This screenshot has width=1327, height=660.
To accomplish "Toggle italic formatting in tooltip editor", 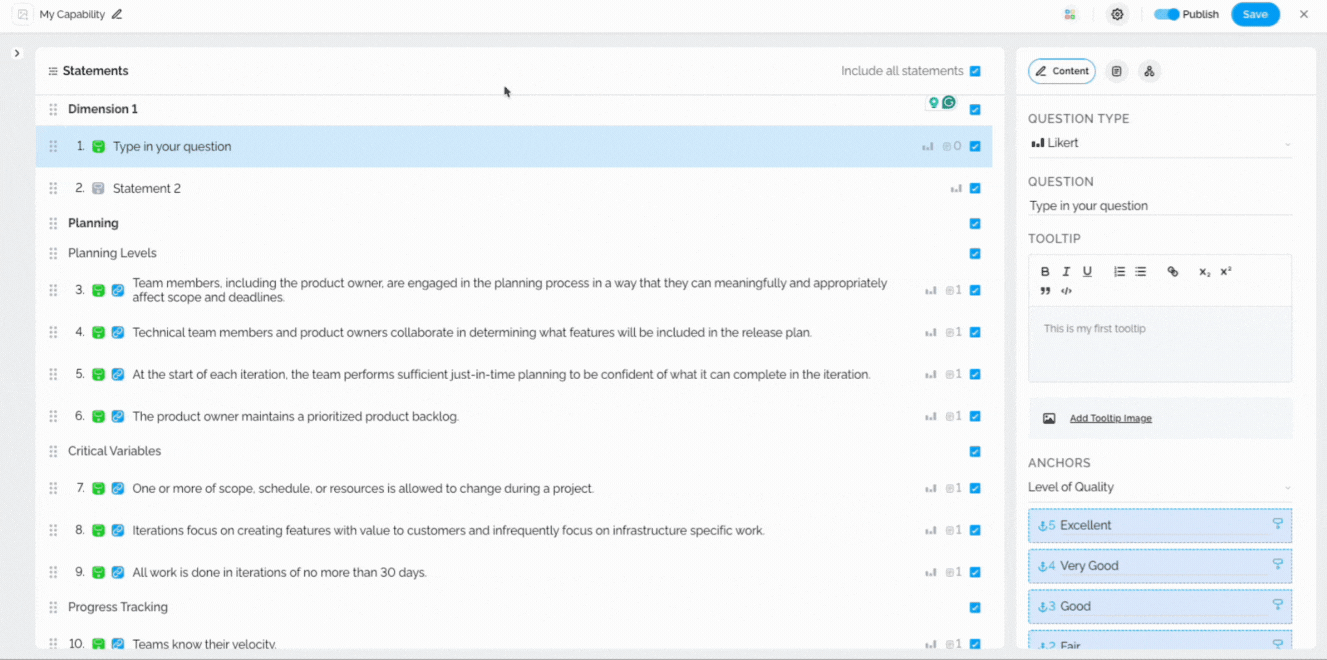I will click(1066, 272).
